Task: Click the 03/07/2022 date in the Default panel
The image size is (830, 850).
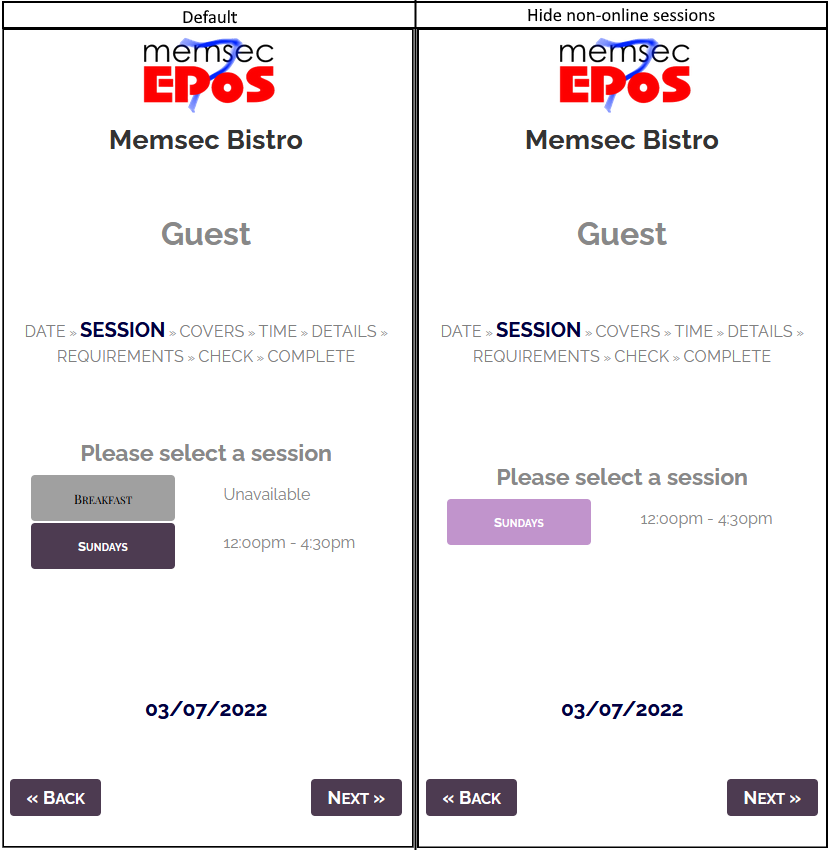Action: click(206, 710)
